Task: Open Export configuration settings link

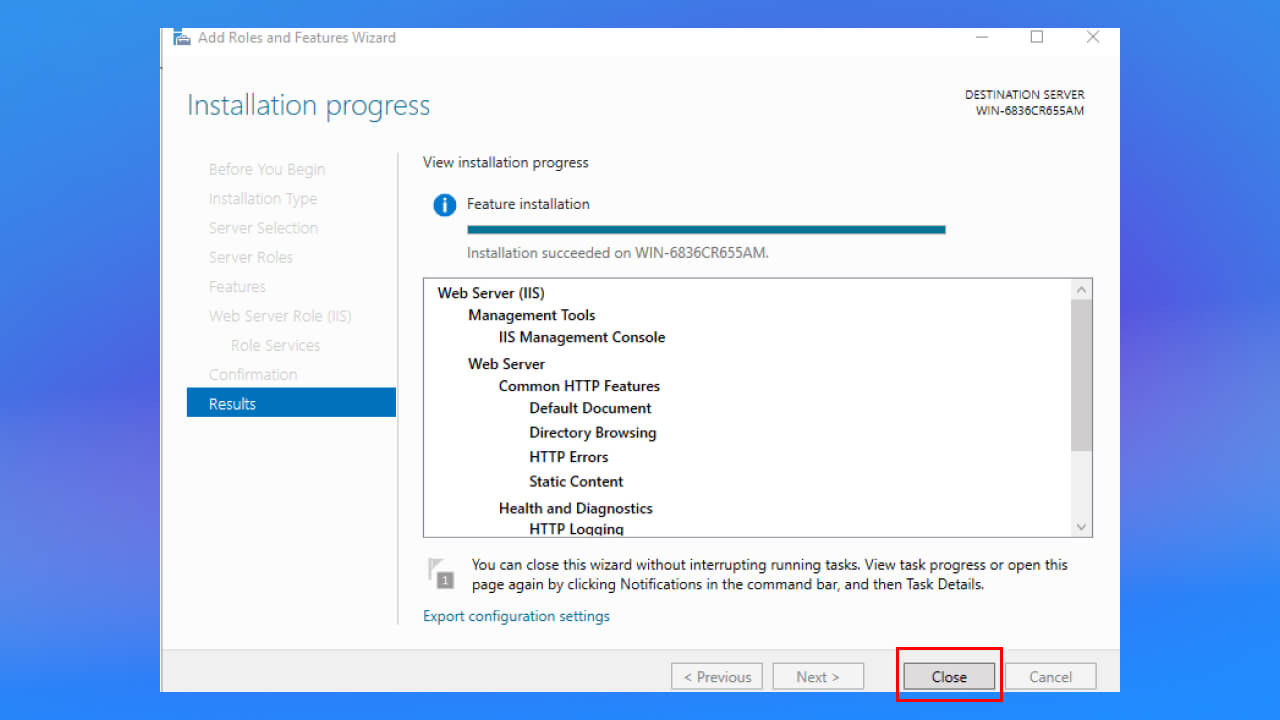Action: [x=516, y=616]
